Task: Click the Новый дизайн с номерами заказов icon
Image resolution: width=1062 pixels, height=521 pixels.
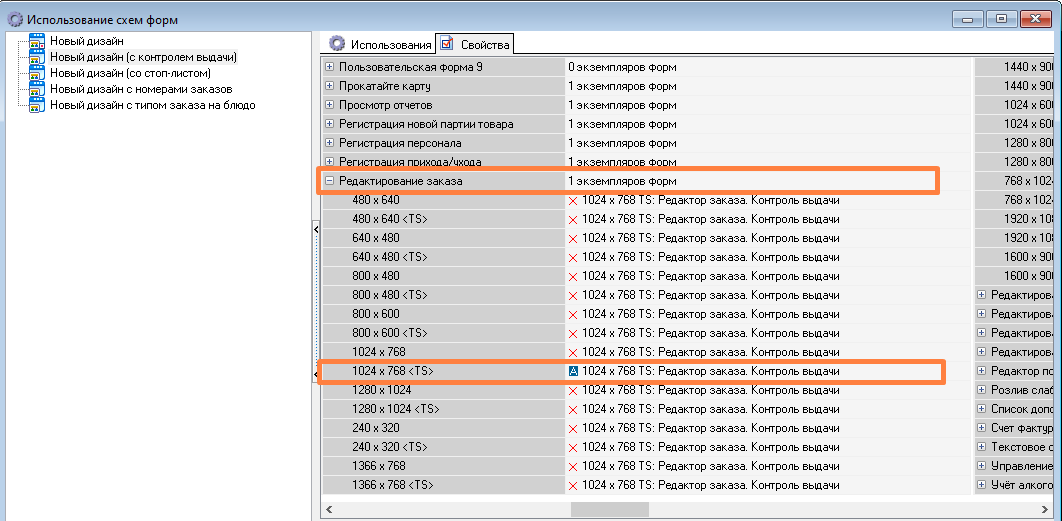Action: coord(37,89)
